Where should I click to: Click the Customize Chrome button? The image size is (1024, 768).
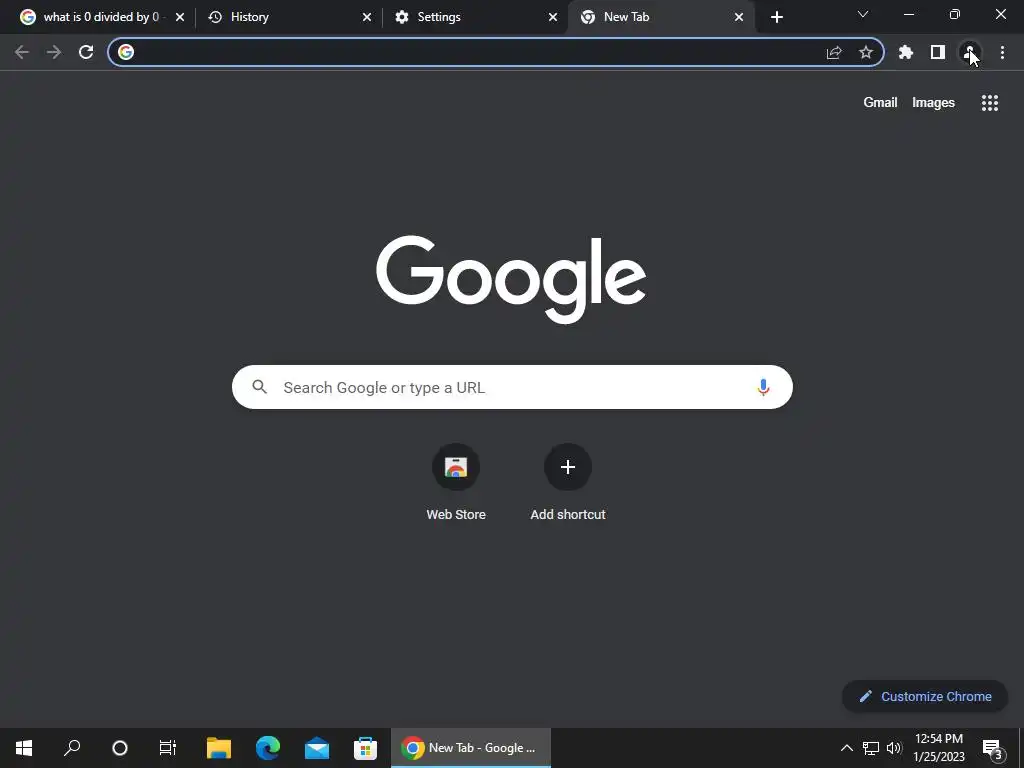coord(925,696)
